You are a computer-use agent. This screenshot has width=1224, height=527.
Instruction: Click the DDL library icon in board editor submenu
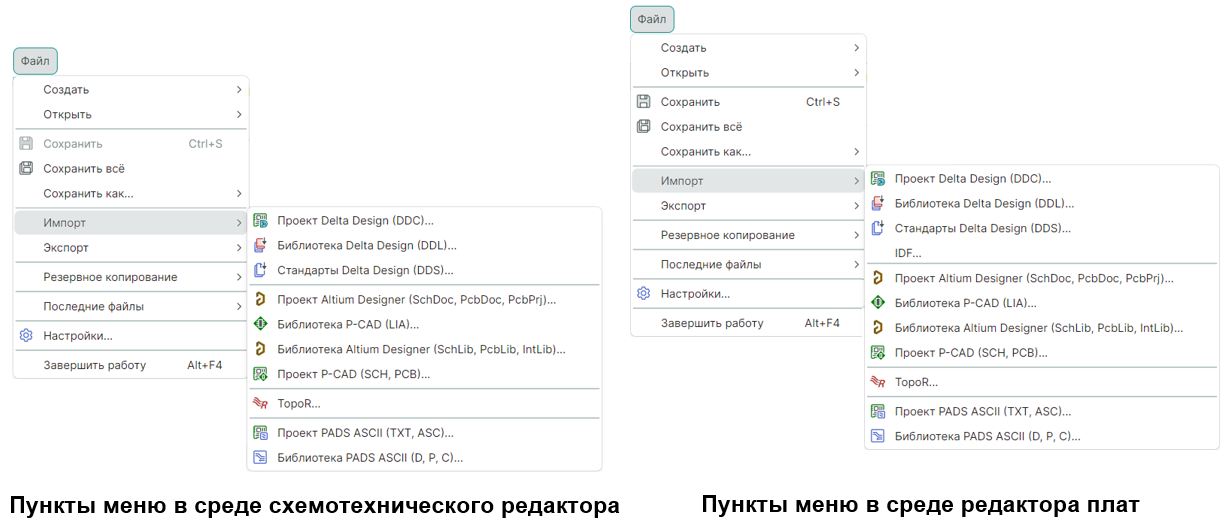pos(878,204)
